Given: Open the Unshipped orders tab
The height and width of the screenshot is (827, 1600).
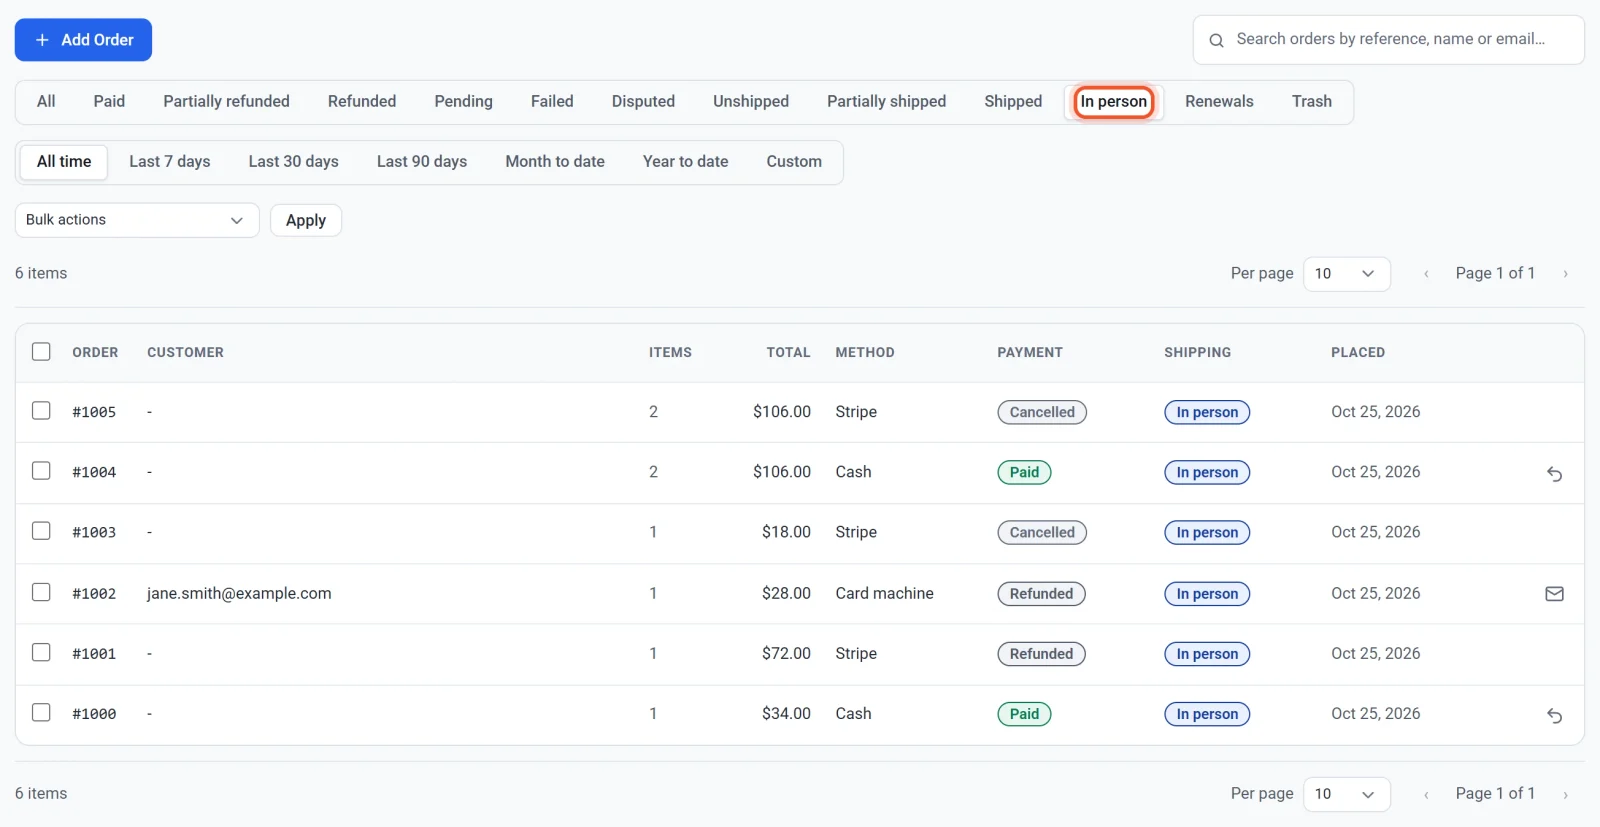Looking at the screenshot, I should tap(751, 102).
